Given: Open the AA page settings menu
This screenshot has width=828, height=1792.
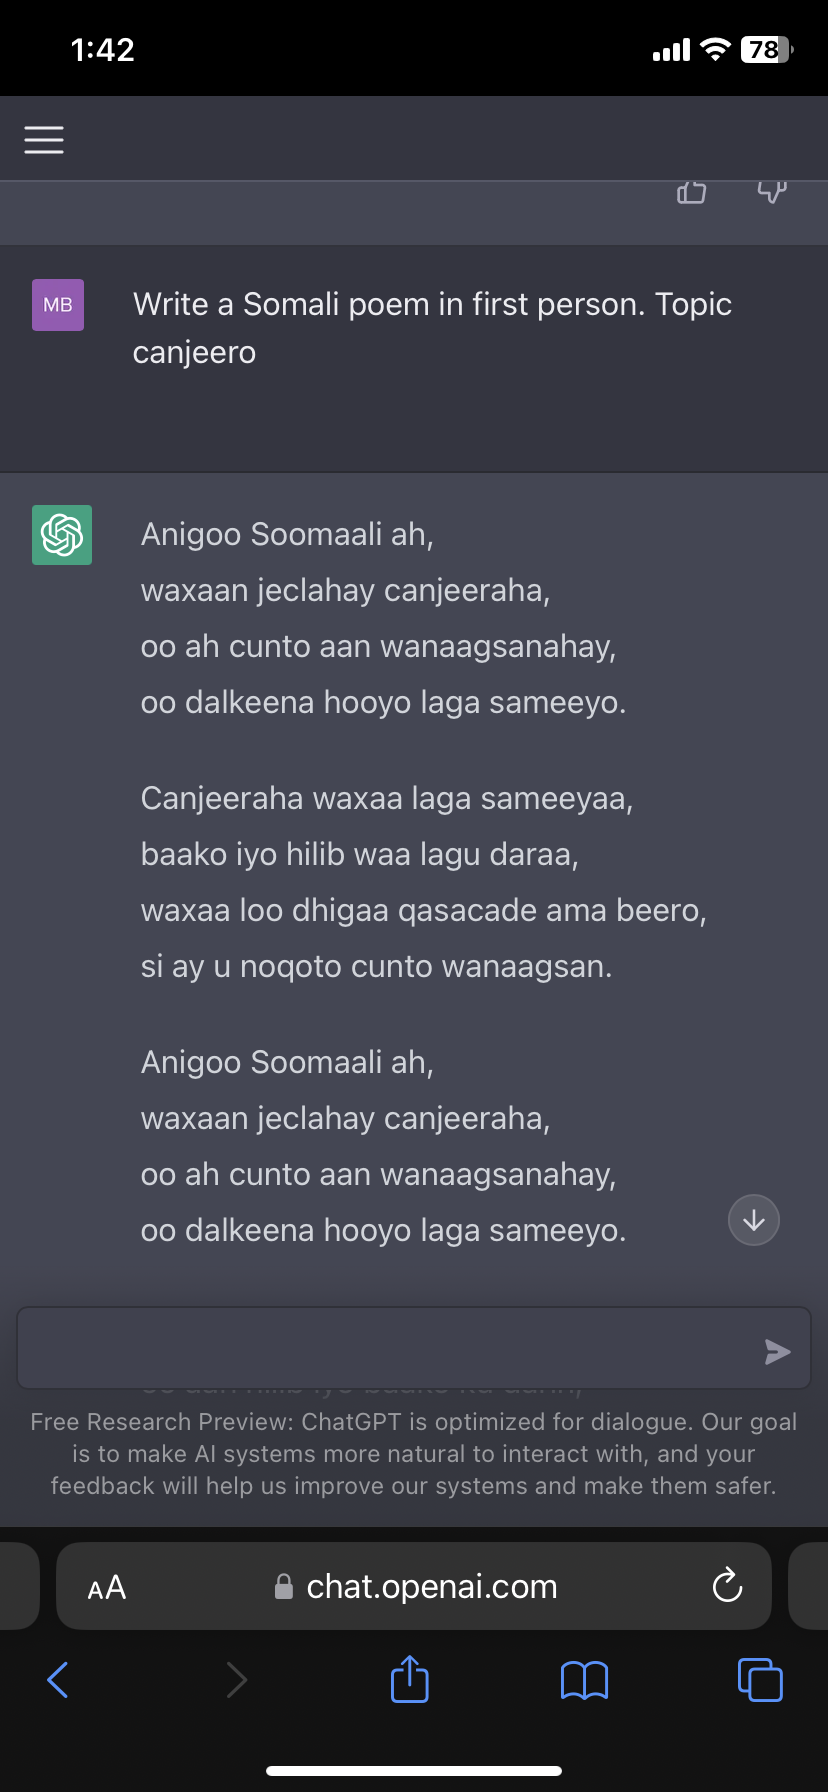Looking at the screenshot, I should [x=107, y=1587].
